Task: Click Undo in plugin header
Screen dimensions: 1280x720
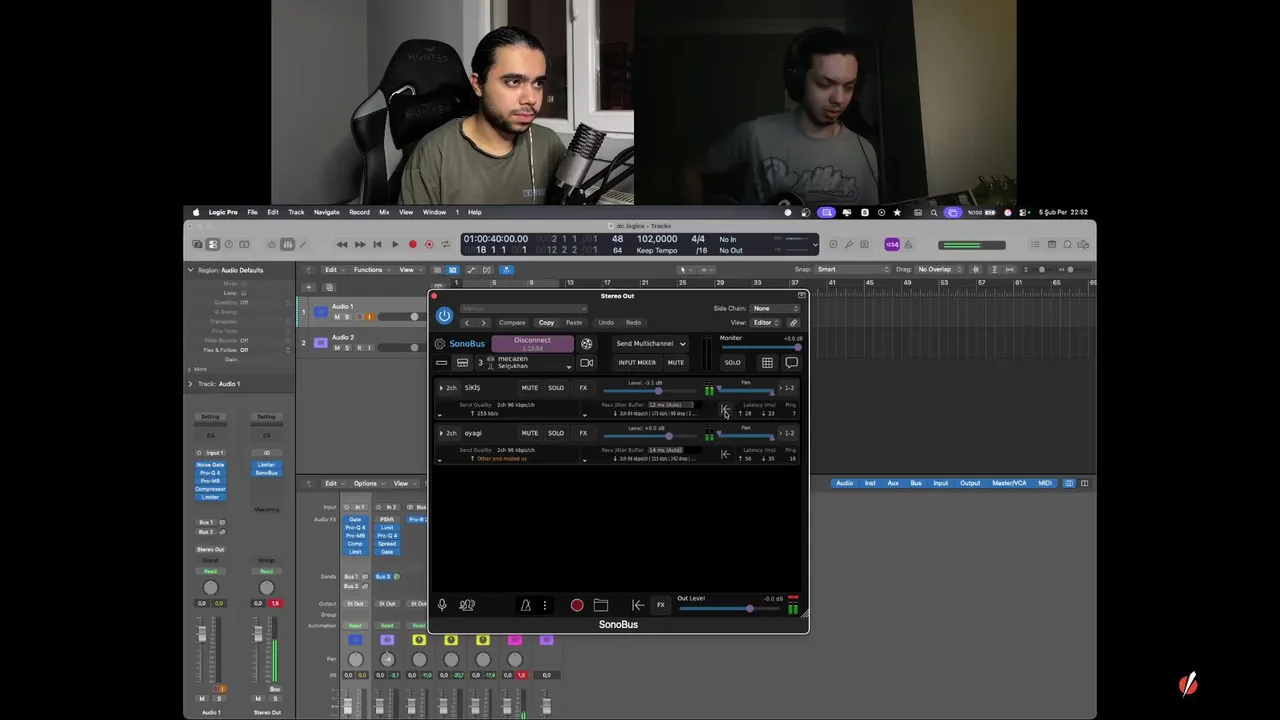Action: point(606,323)
